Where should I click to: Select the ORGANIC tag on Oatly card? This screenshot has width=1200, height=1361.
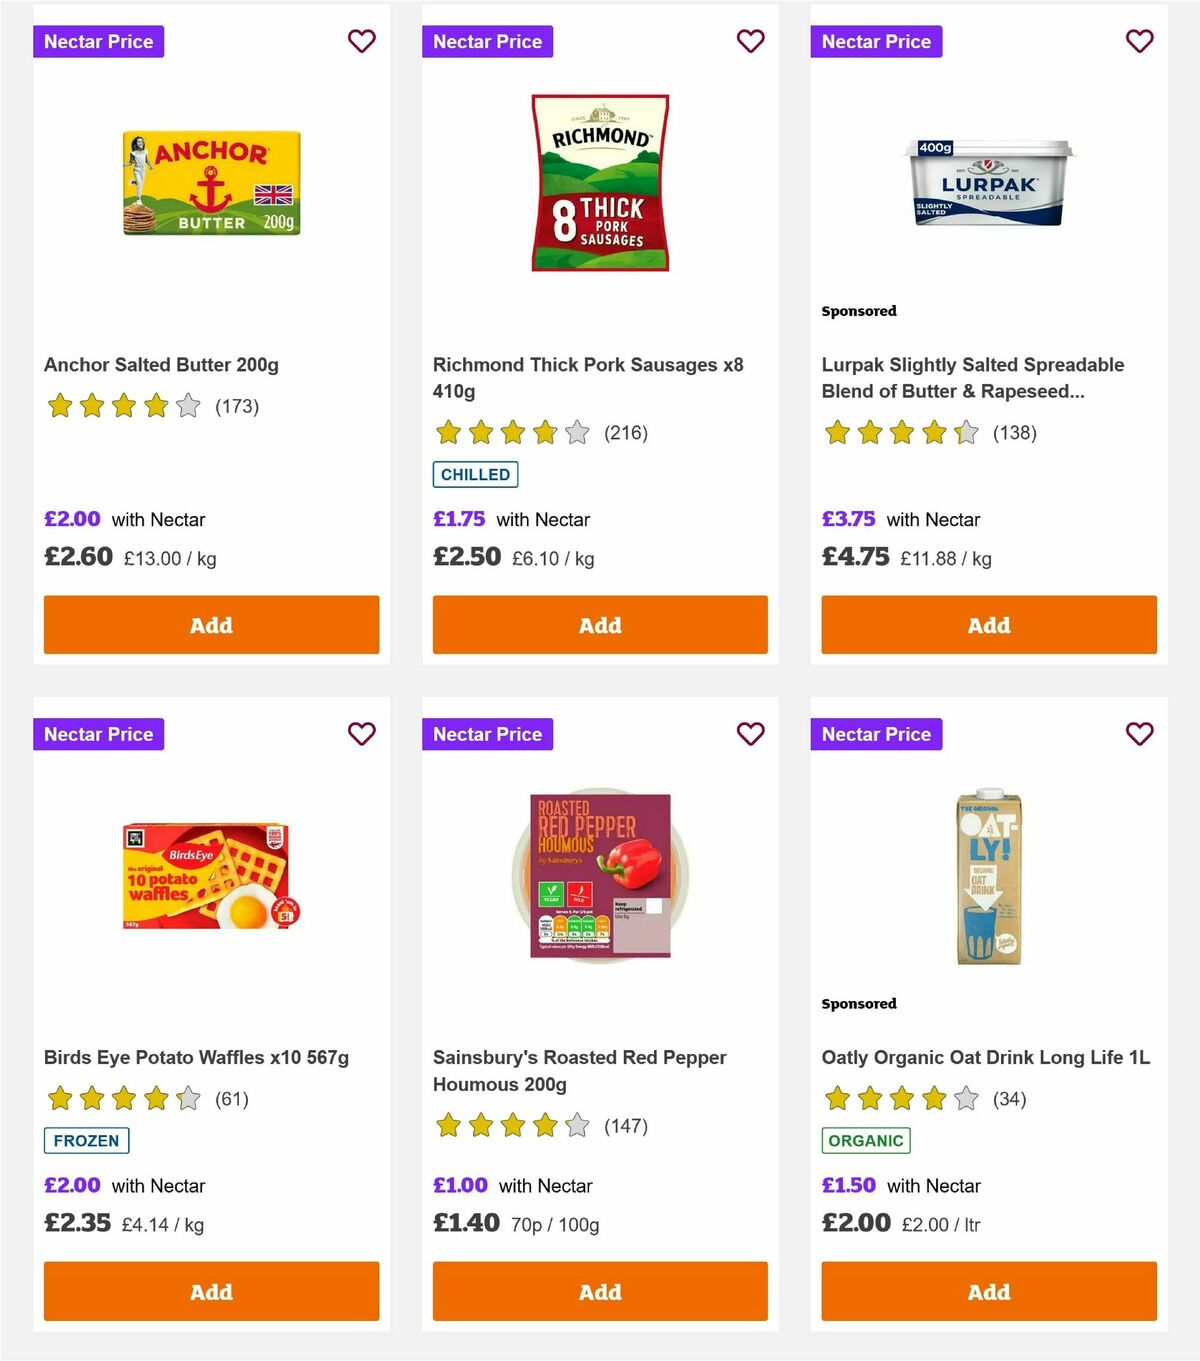pyautogui.click(x=866, y=1140)
